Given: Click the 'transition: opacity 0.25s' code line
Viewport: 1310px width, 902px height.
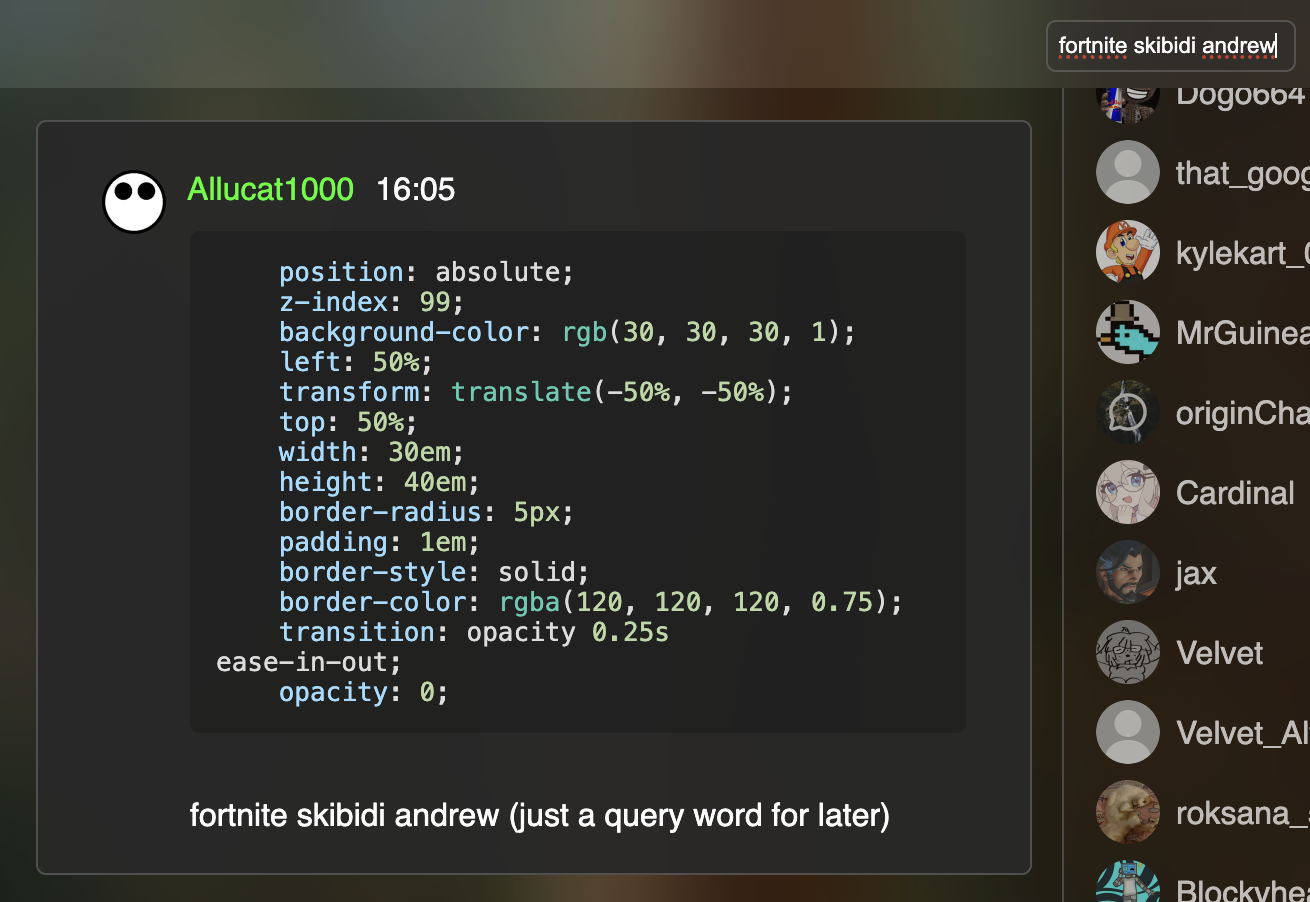Looking at the screenshot, I should pyautogui.click(x=474, y=632).
